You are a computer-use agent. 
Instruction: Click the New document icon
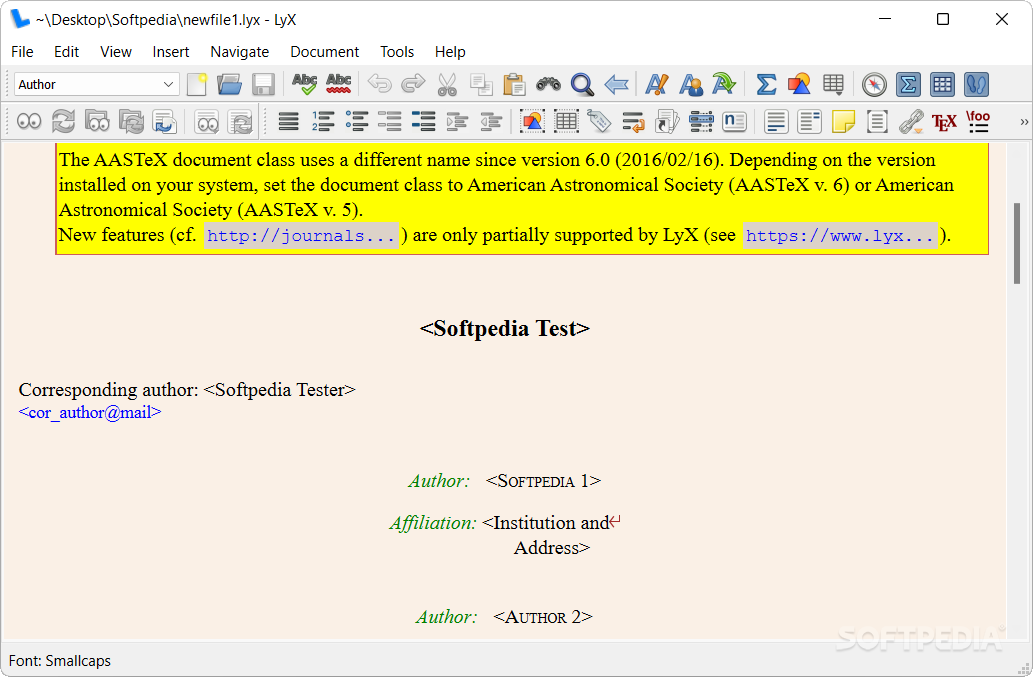[x=196, y=84]
